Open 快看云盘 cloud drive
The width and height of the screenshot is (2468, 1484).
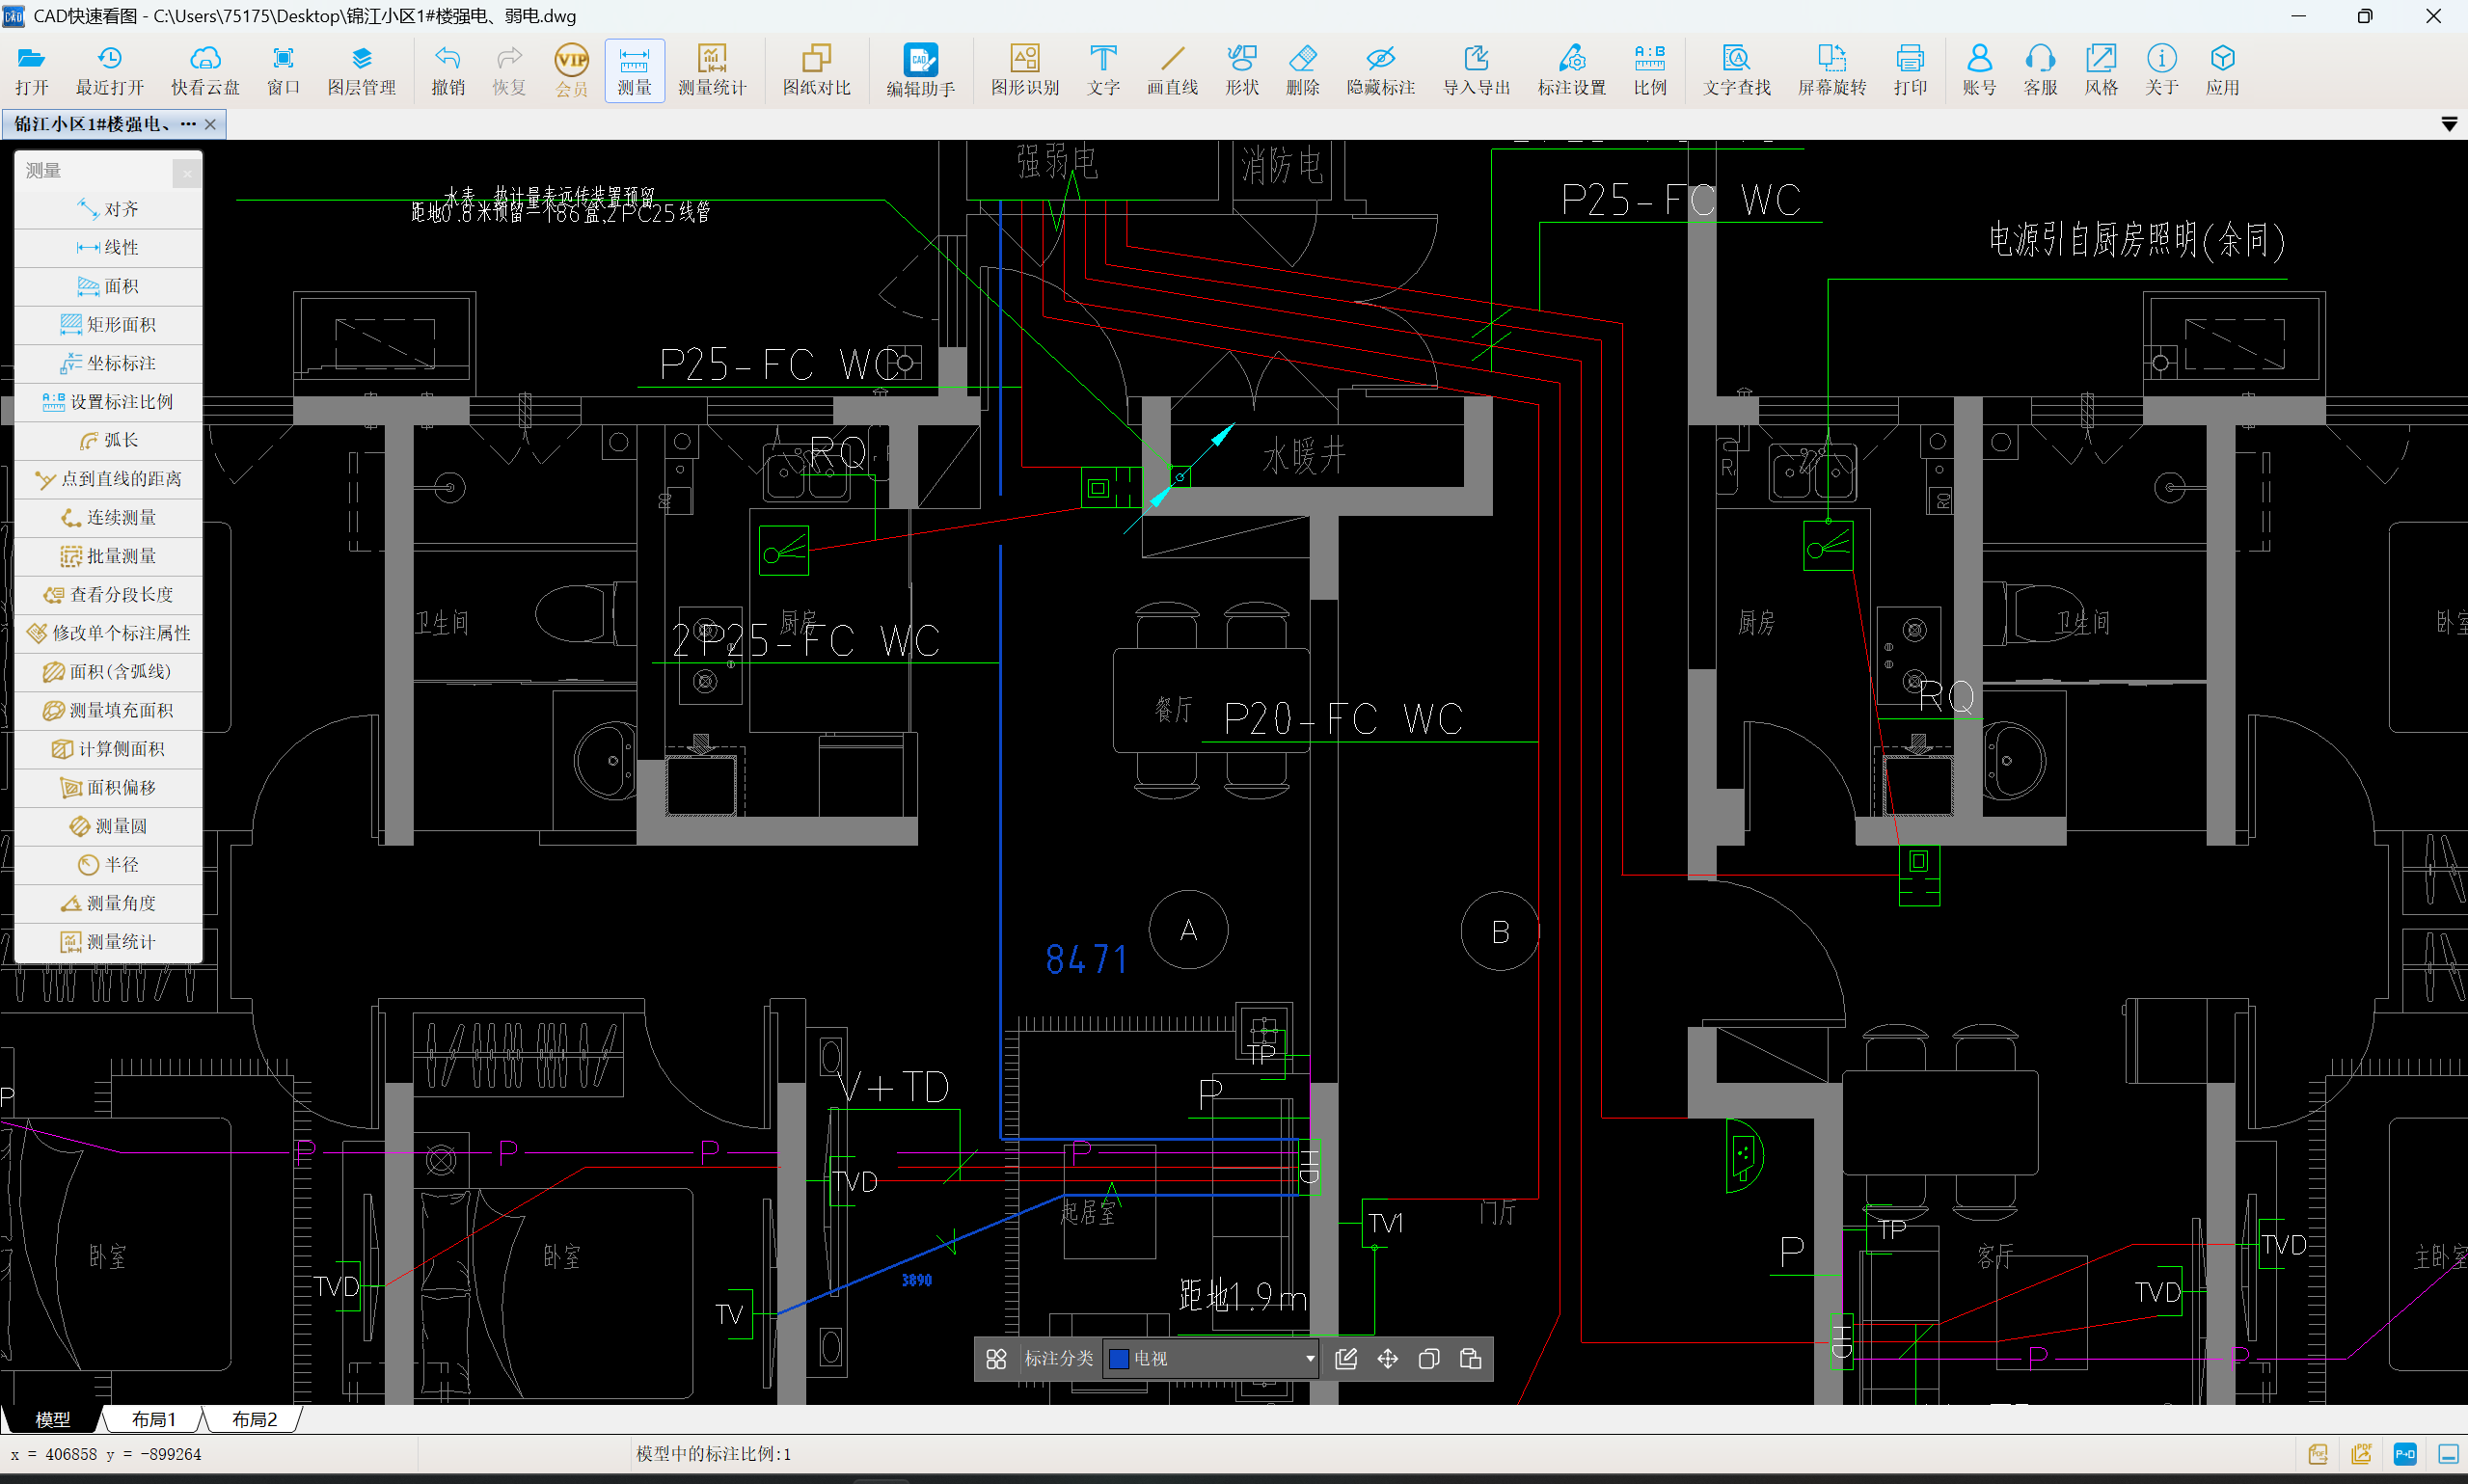tap(205, 70)
